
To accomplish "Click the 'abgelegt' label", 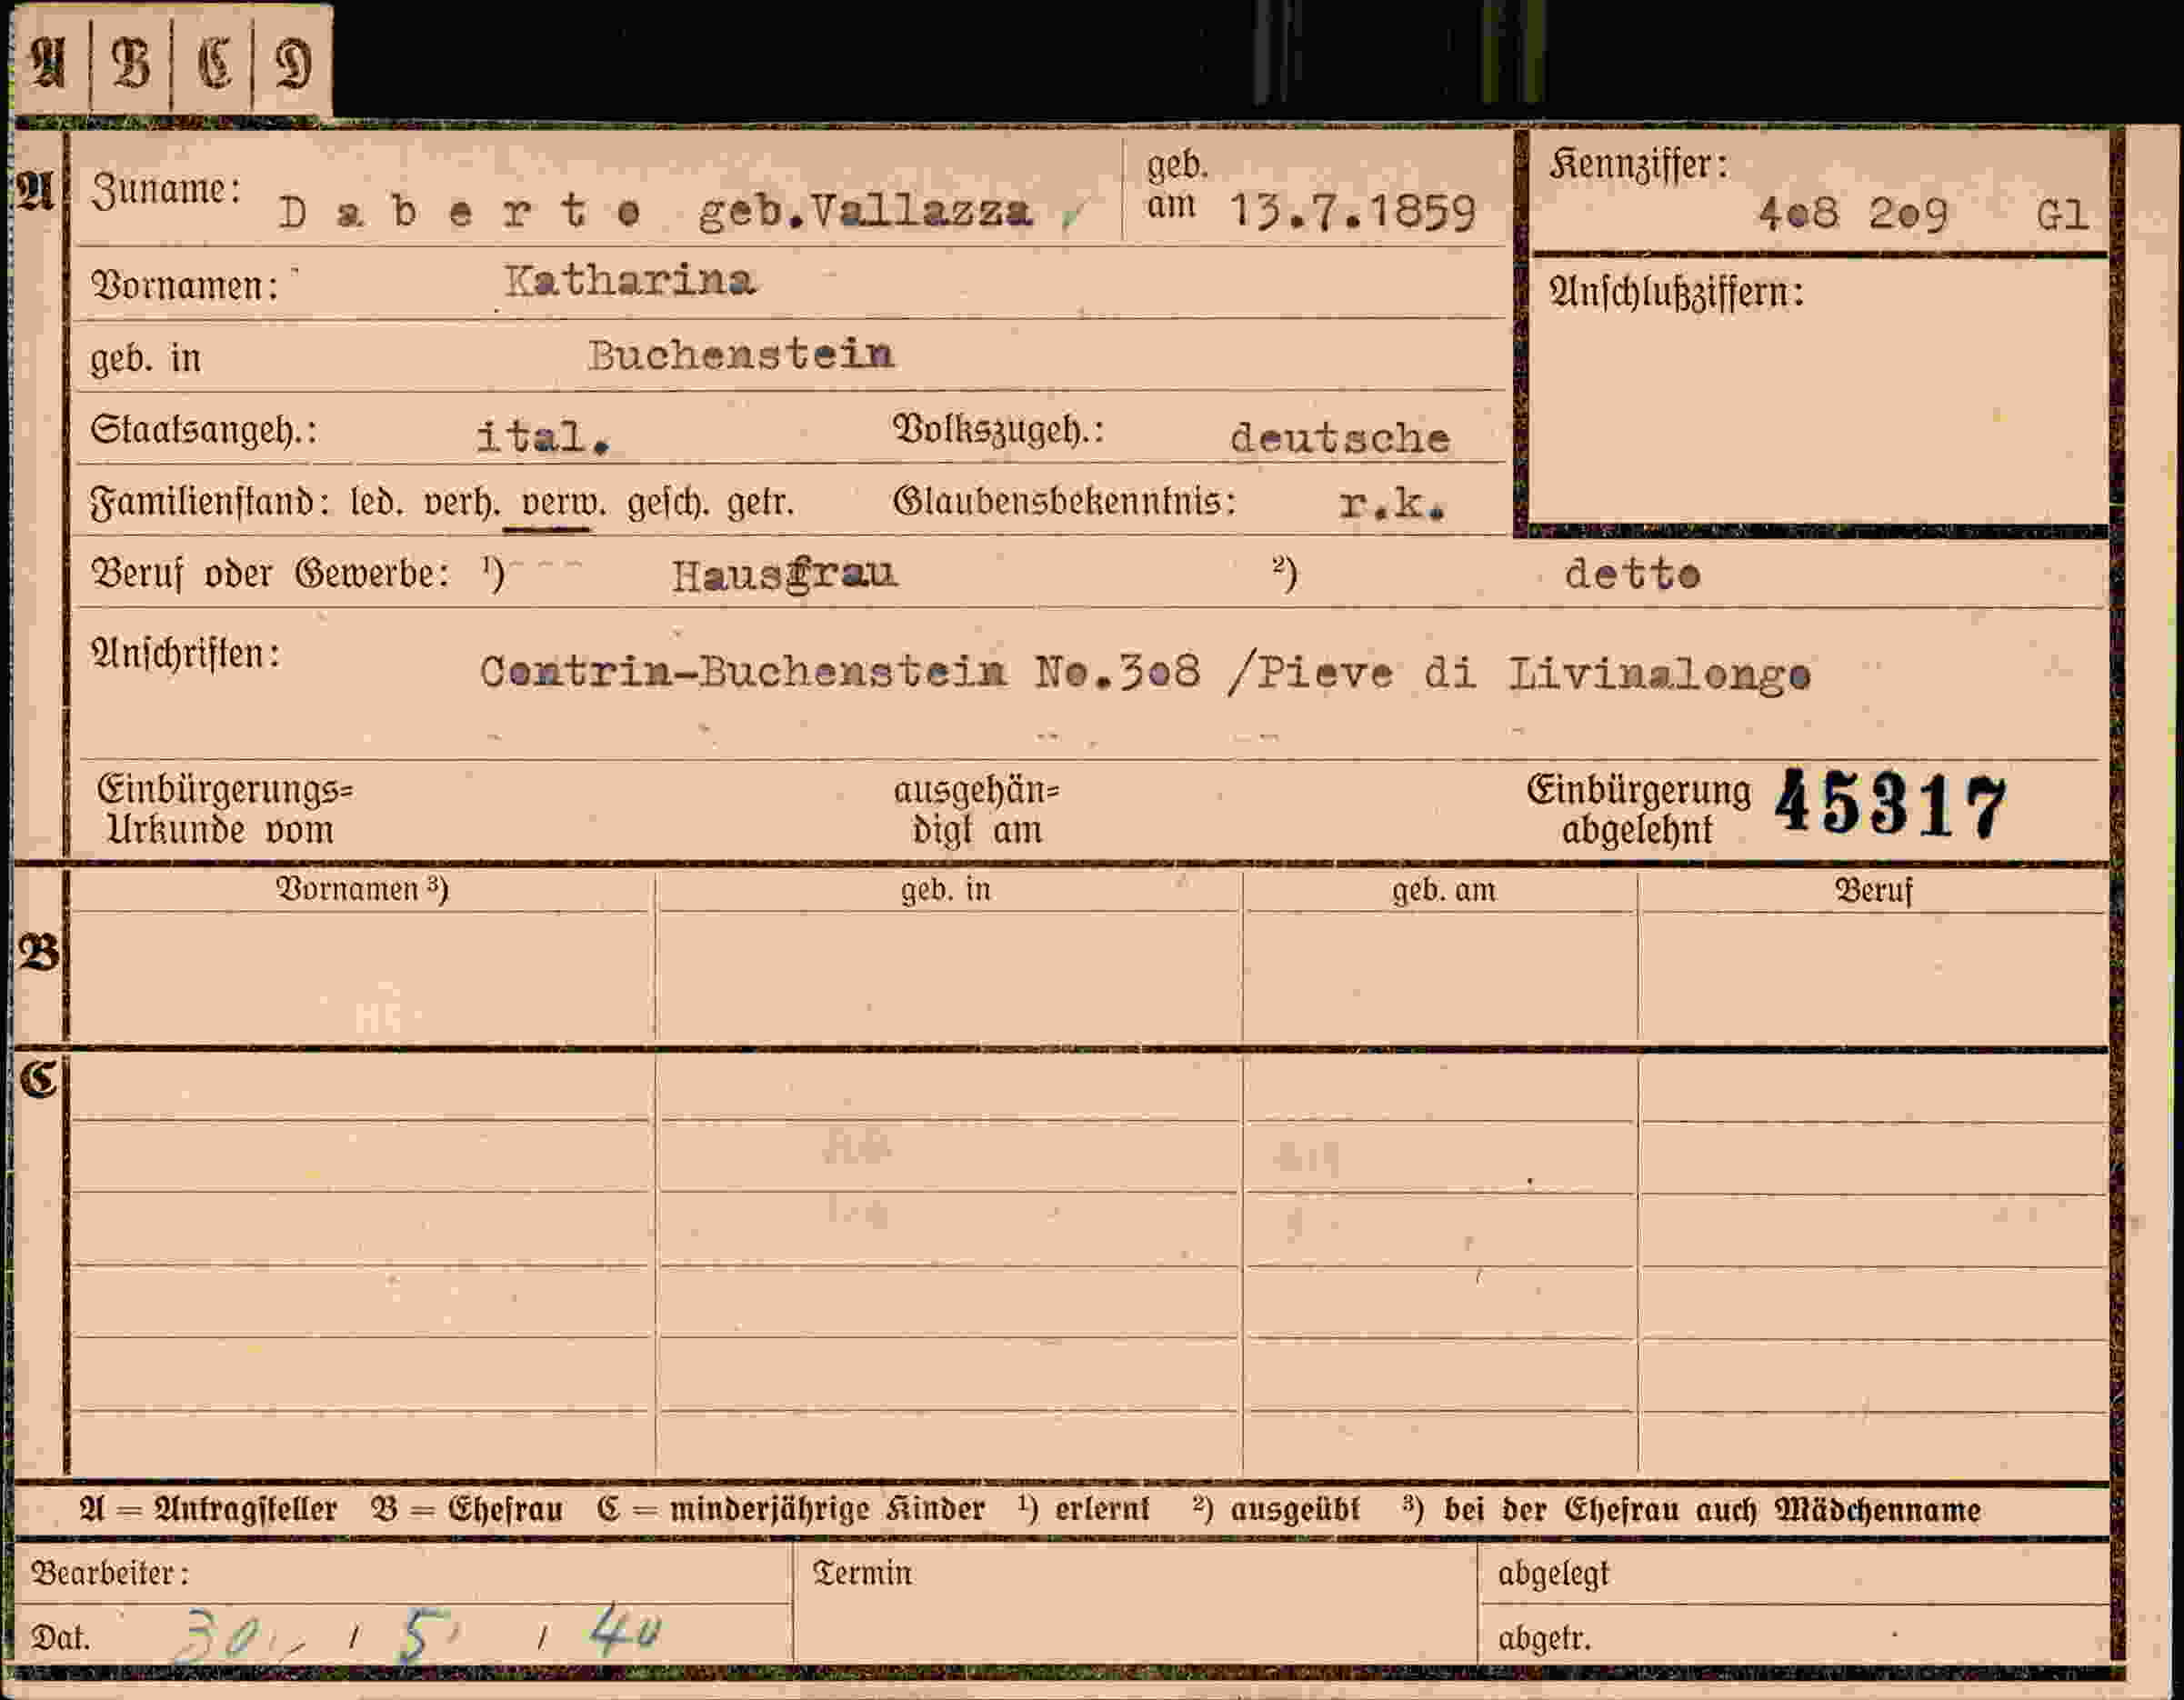I will [1554, 1575].
